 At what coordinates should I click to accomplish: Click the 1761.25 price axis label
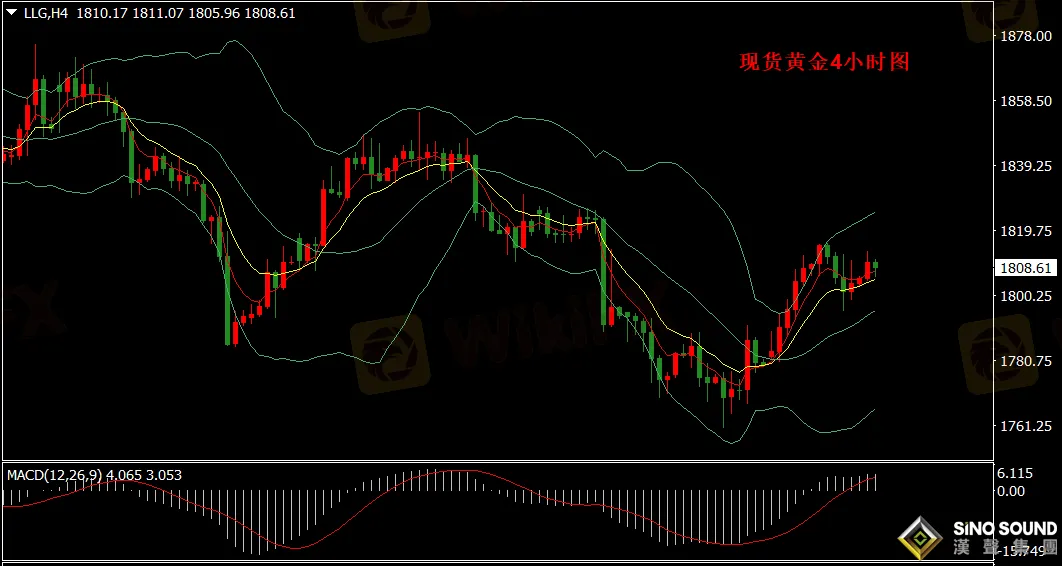coord(1026,426)
